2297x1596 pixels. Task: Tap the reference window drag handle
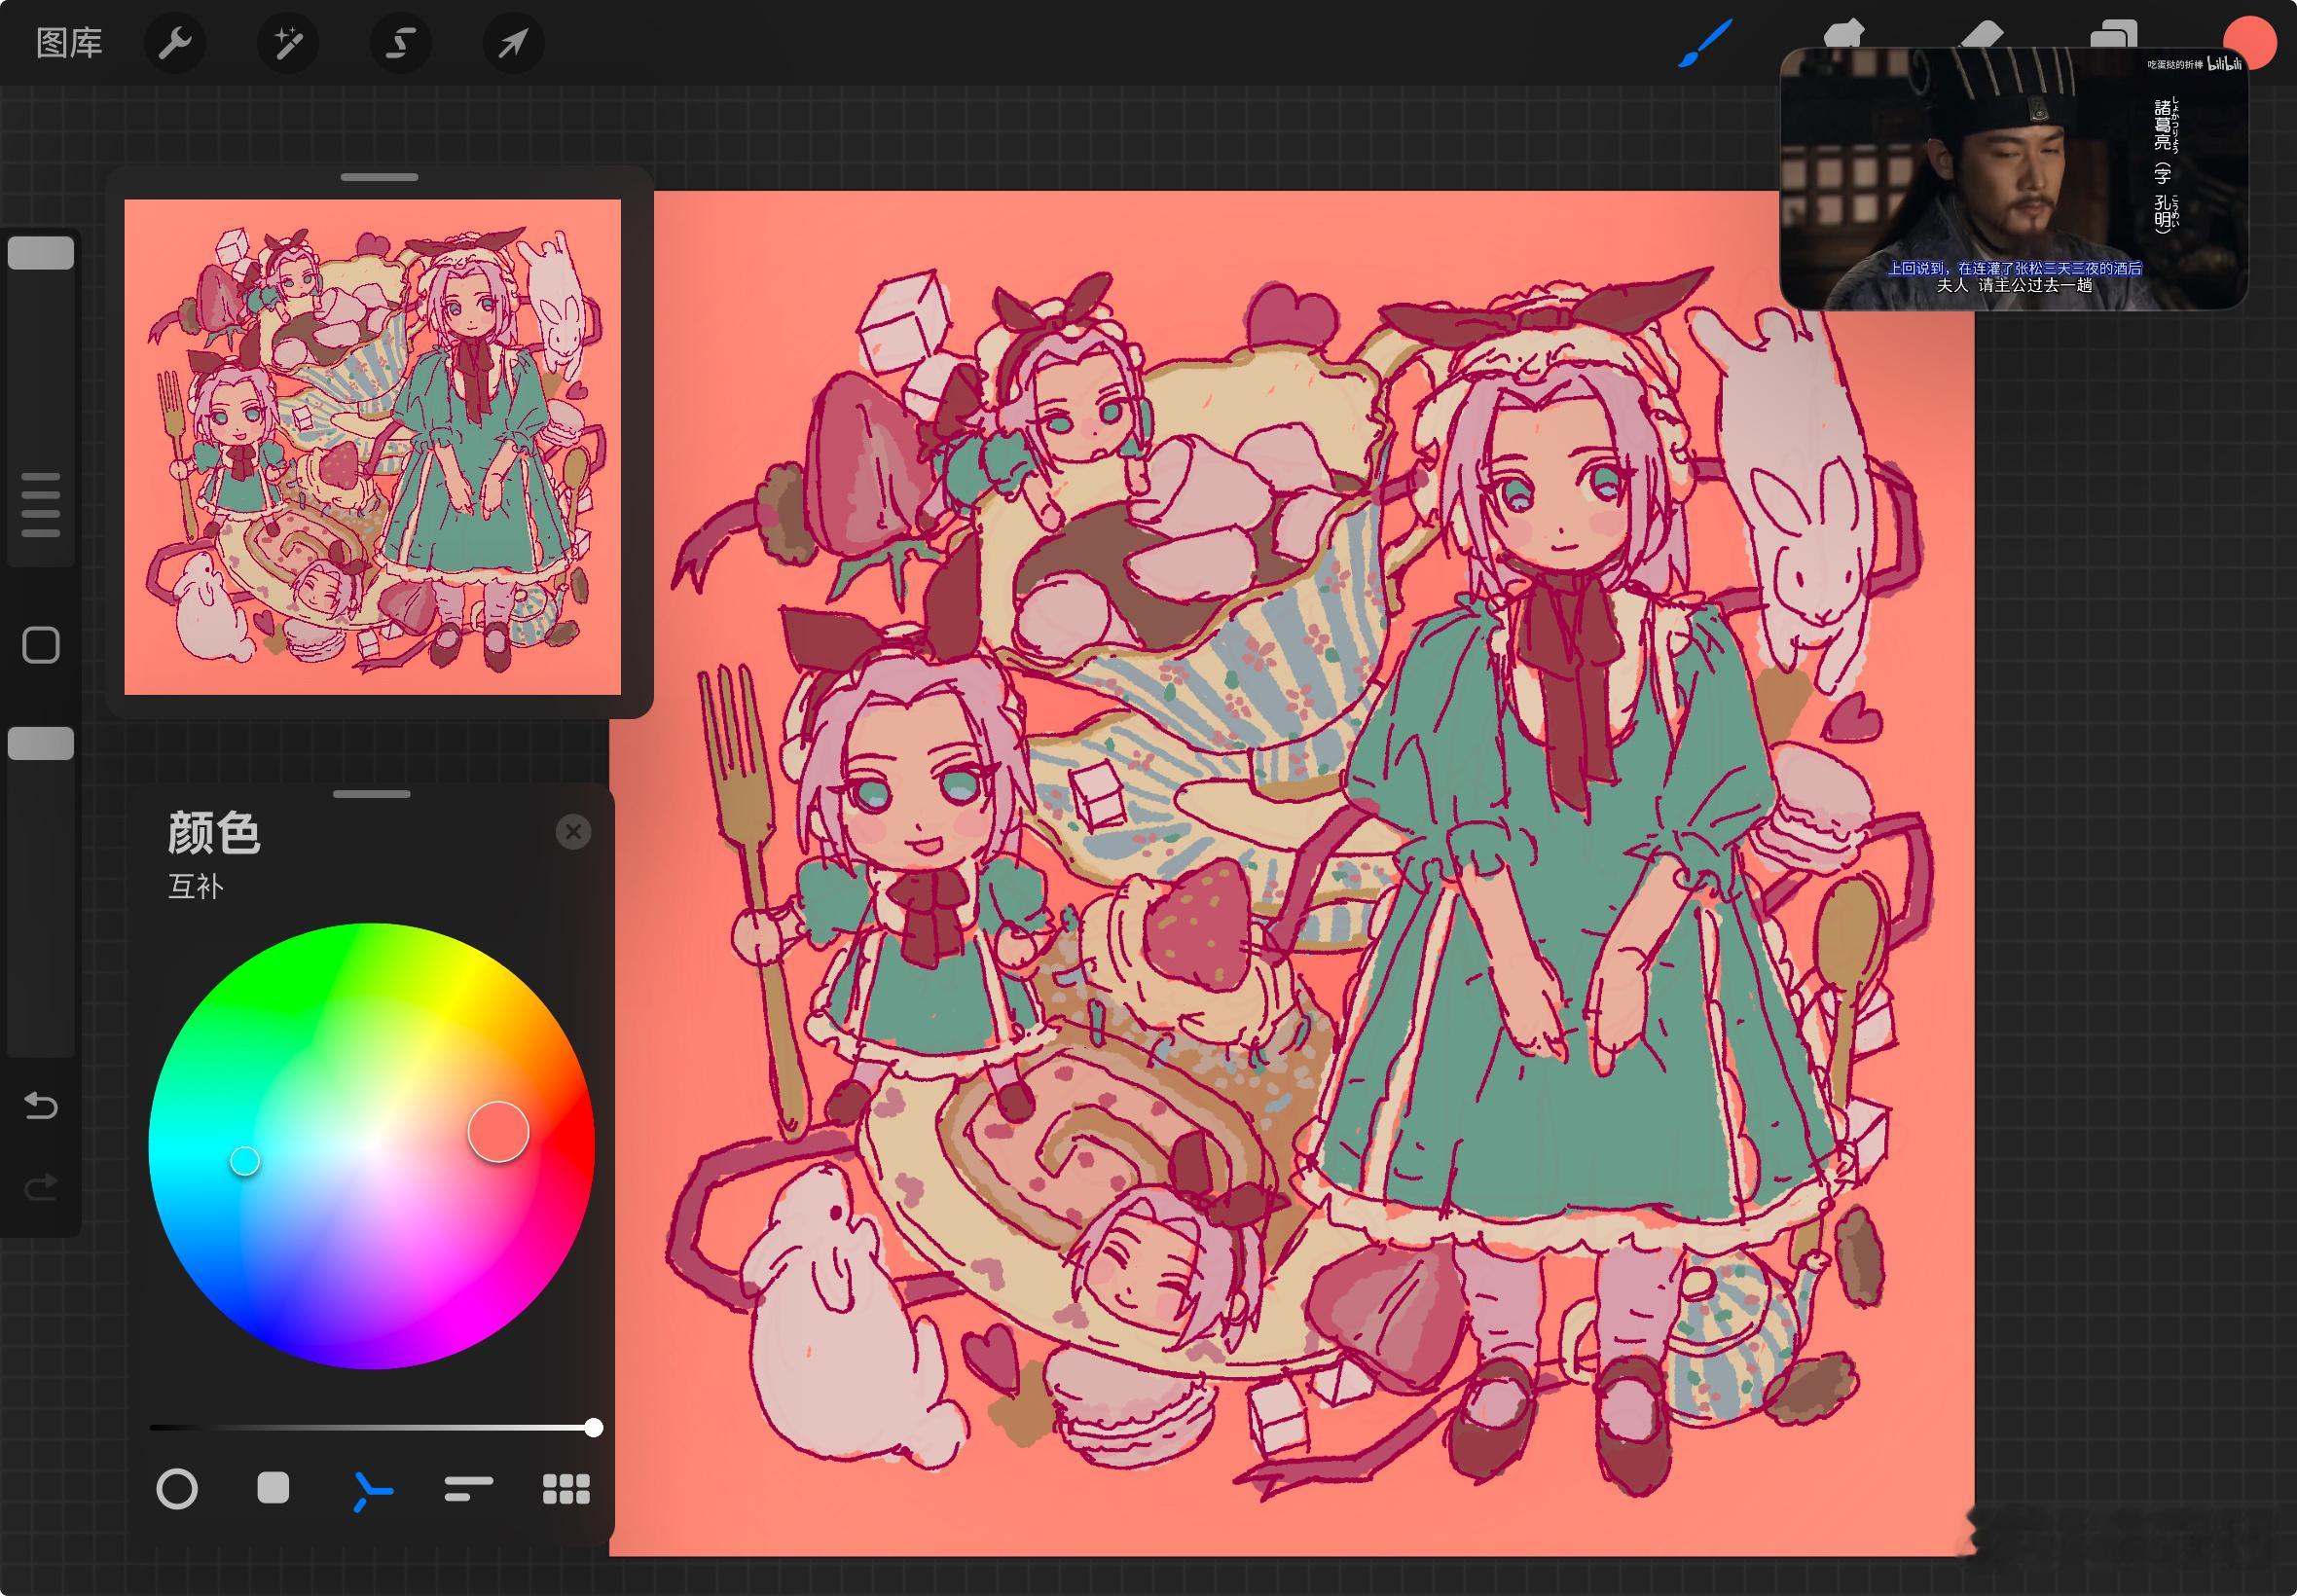pos(379,177)
